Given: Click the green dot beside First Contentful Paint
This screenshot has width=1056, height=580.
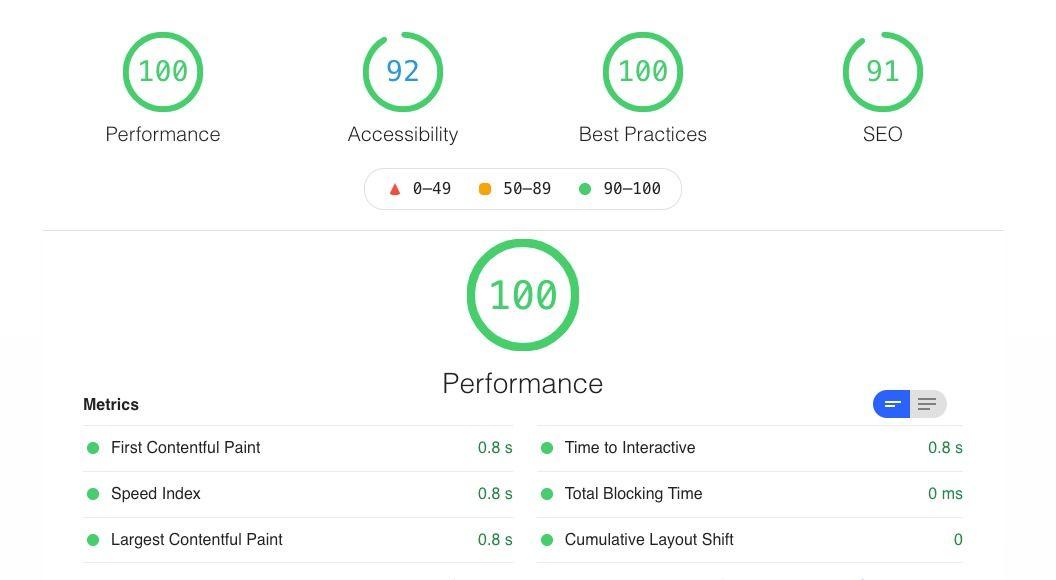Looking at the screenshot, I should tap(94, 447).
